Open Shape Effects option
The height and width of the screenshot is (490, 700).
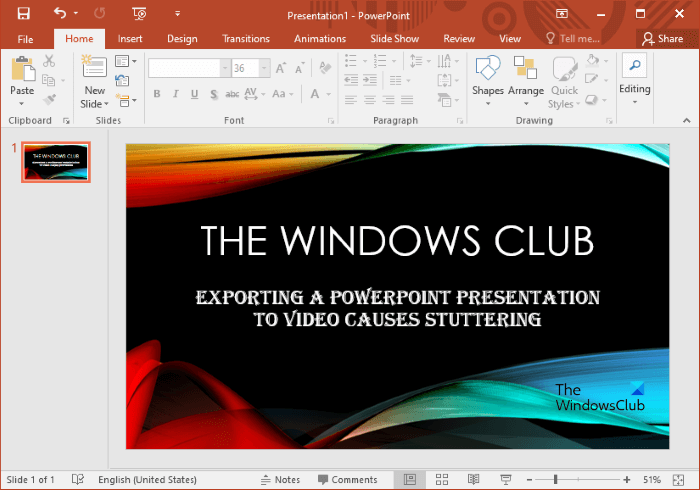[596, 100]
